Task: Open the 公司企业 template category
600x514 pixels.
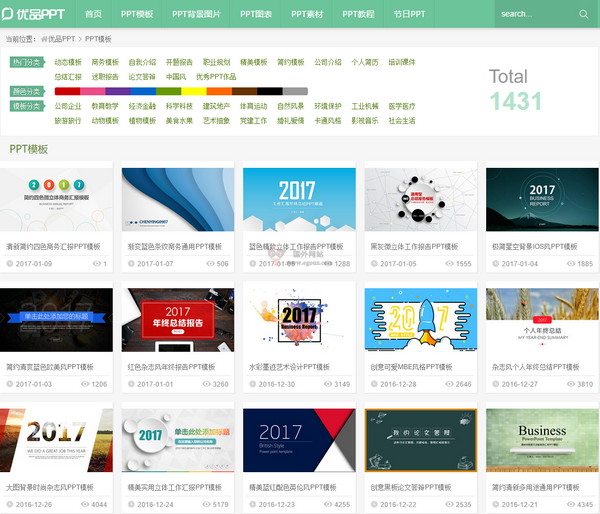Action: 68,106
